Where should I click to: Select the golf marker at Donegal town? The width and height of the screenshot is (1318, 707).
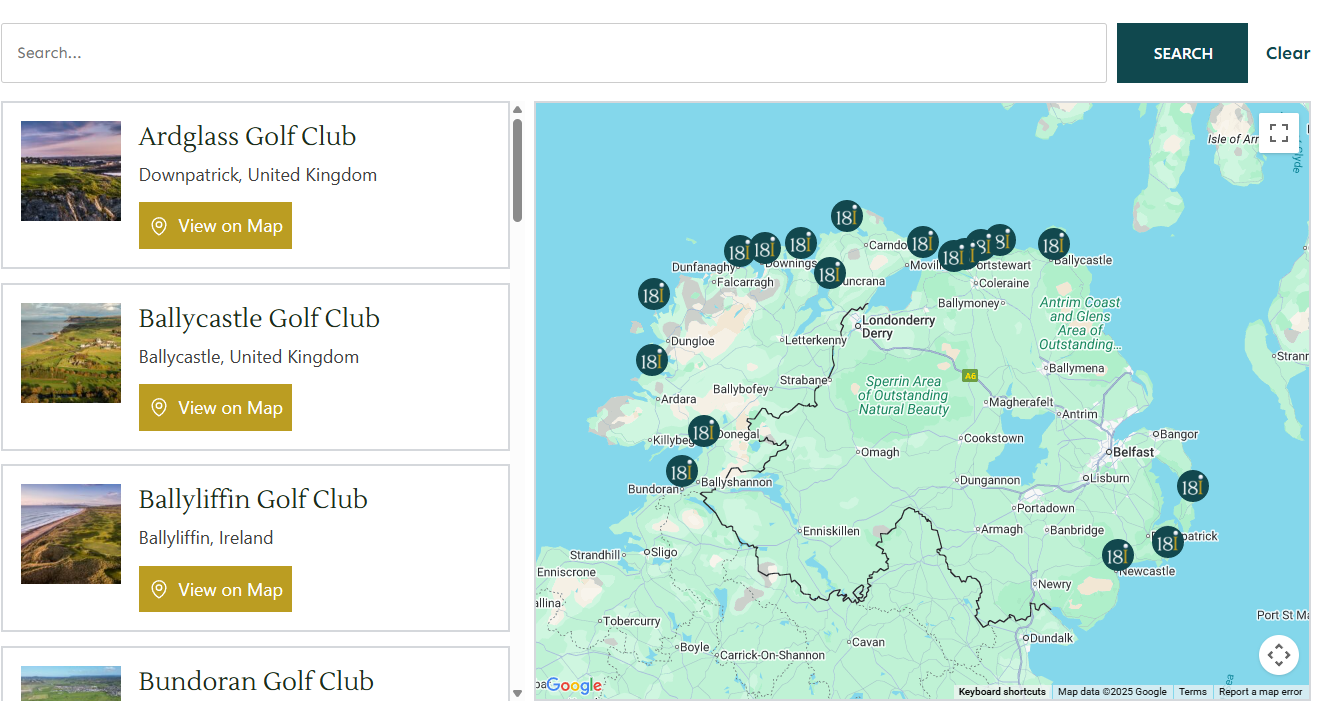[x=704, y=431]
